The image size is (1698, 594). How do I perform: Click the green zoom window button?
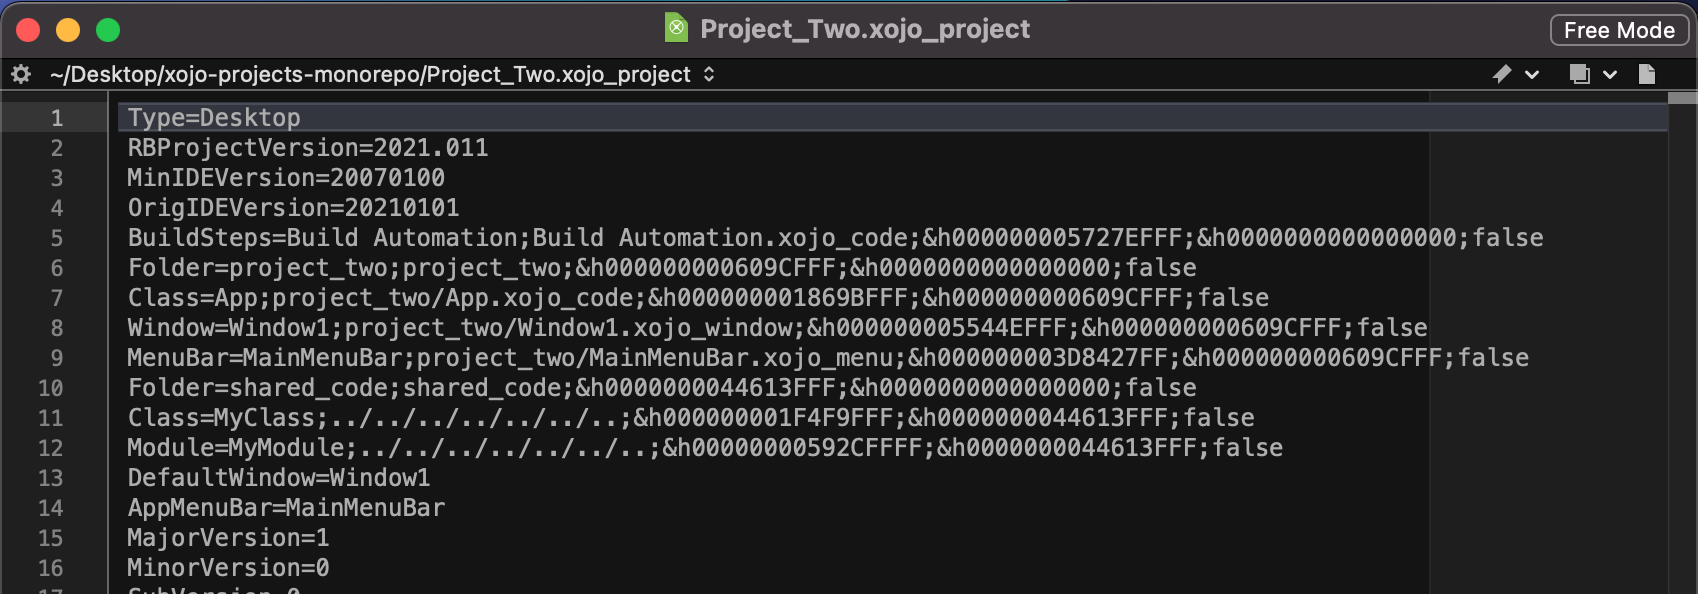(108, 30)
